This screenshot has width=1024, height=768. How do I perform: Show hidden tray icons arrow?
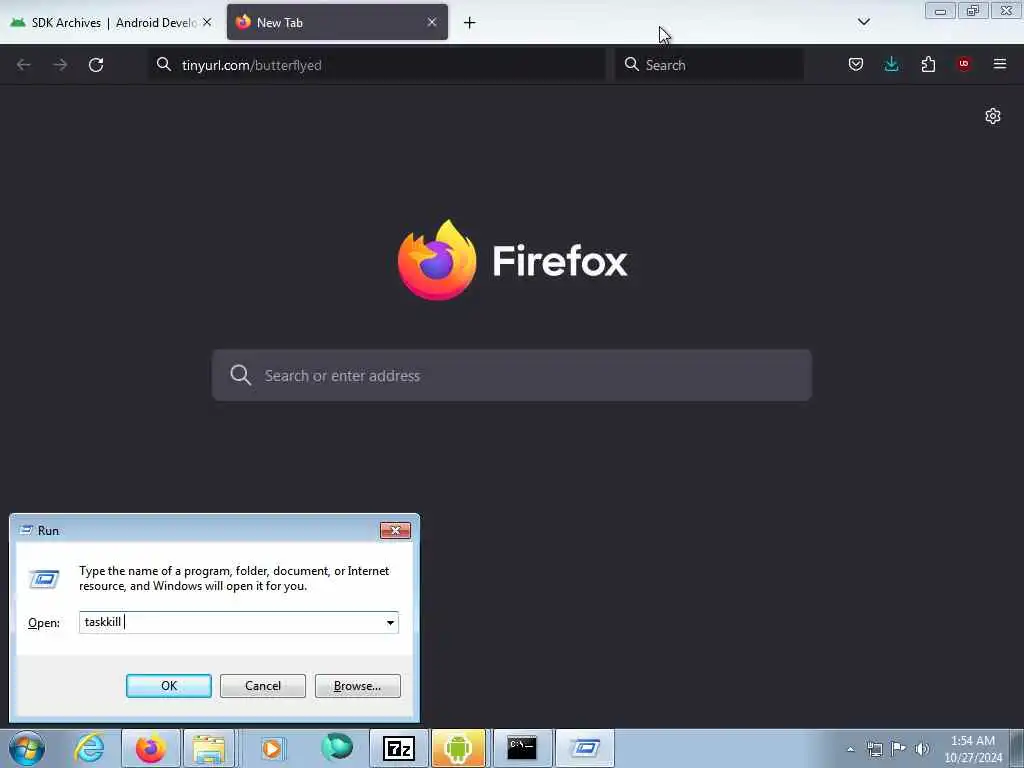pyautogui.click(x=850, y=749)
